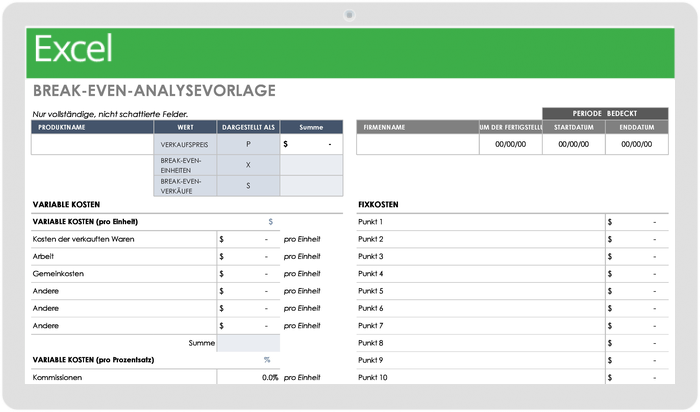This screenshot has width=700, height=412.
Task: Select the WERT column header
Action: [x=185, y=127]
